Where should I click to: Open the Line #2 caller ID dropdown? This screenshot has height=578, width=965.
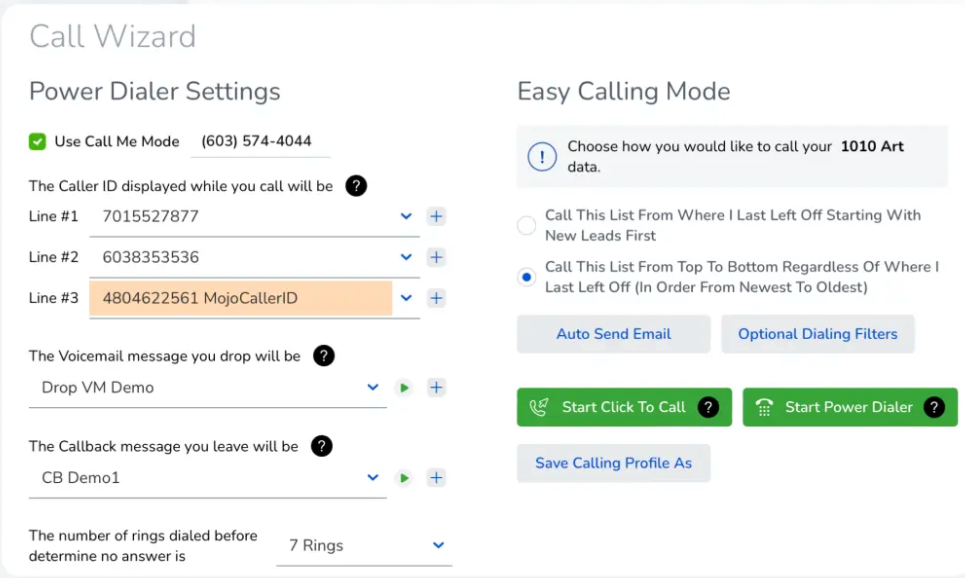pos(406,257)
